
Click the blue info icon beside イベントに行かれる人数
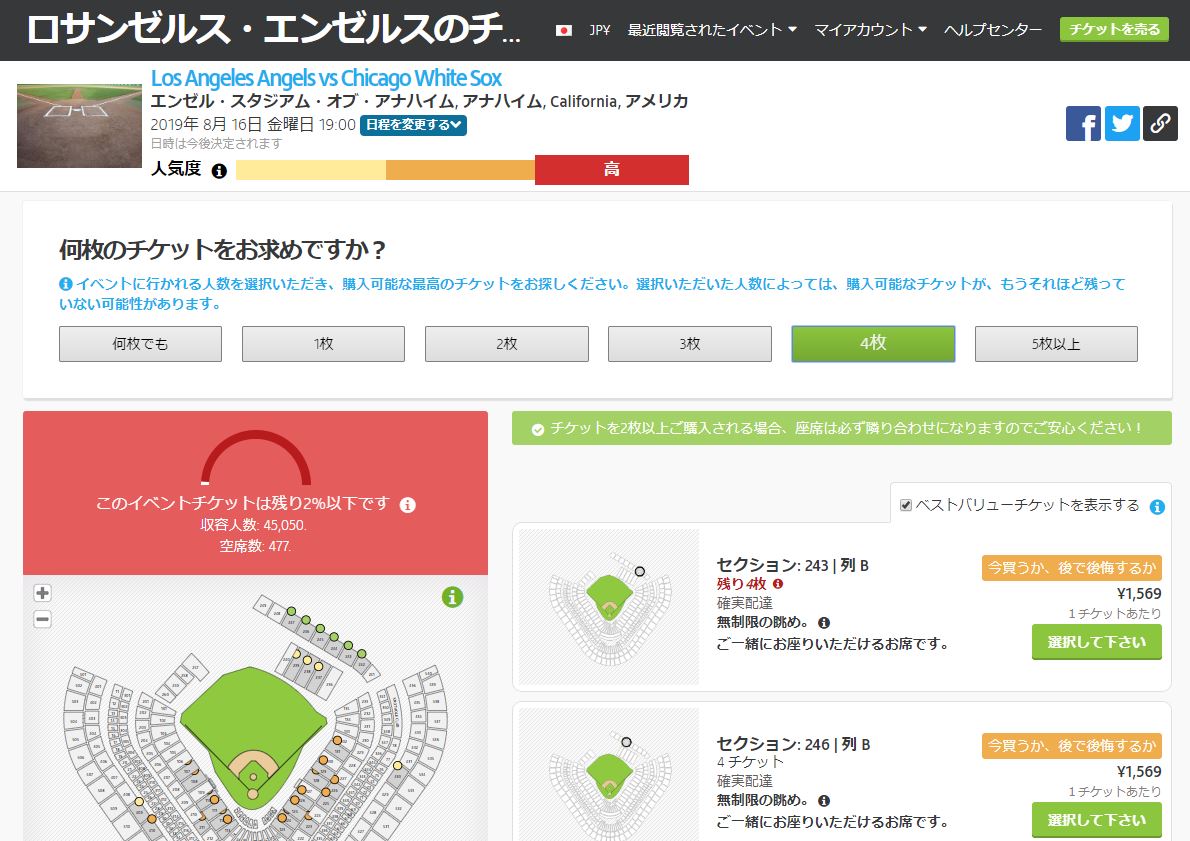(x=66, y=284)
